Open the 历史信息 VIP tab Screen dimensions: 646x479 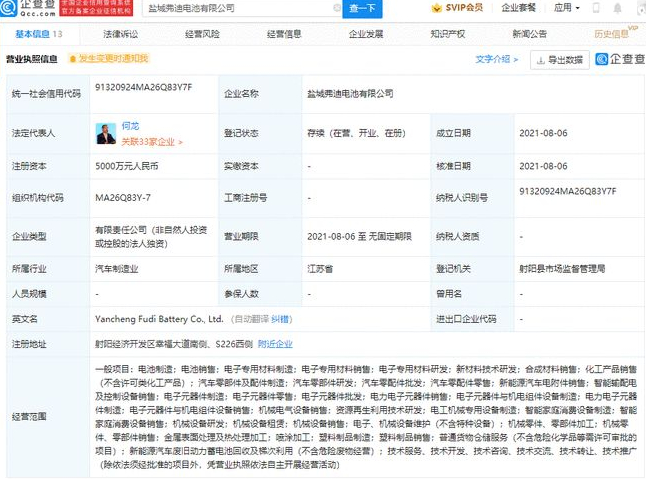pos(616,33)
